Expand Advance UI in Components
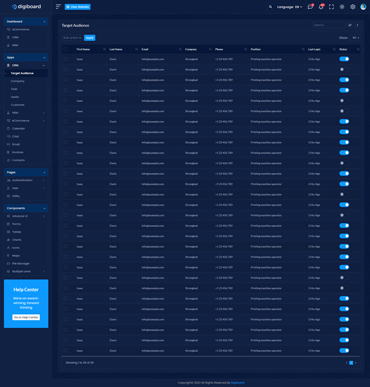This screenshot has width=370, height=387. click(x=26, y=216)
